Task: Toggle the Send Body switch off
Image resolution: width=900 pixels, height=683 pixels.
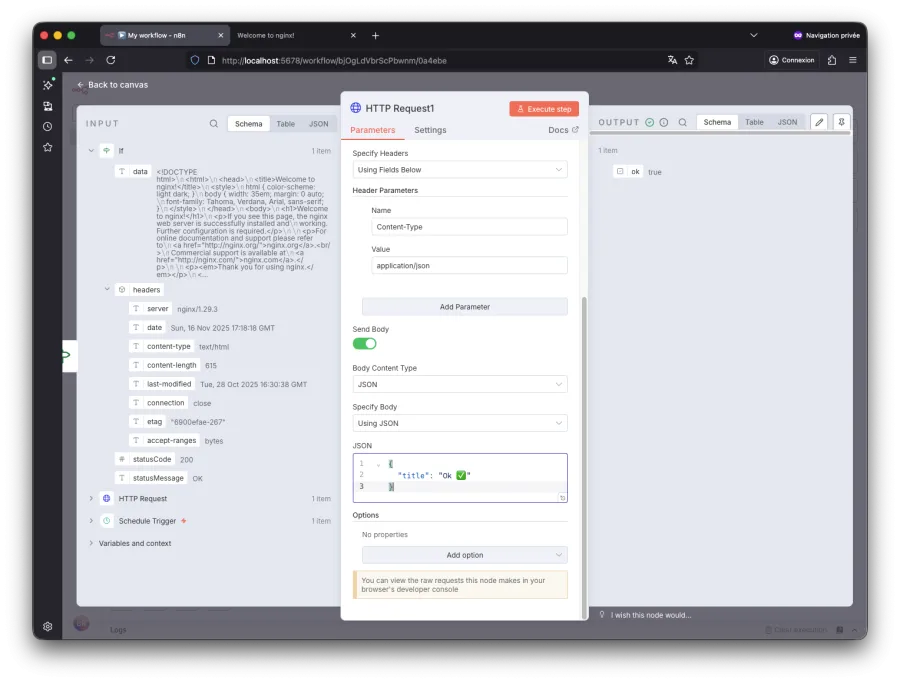Action: 364,344
